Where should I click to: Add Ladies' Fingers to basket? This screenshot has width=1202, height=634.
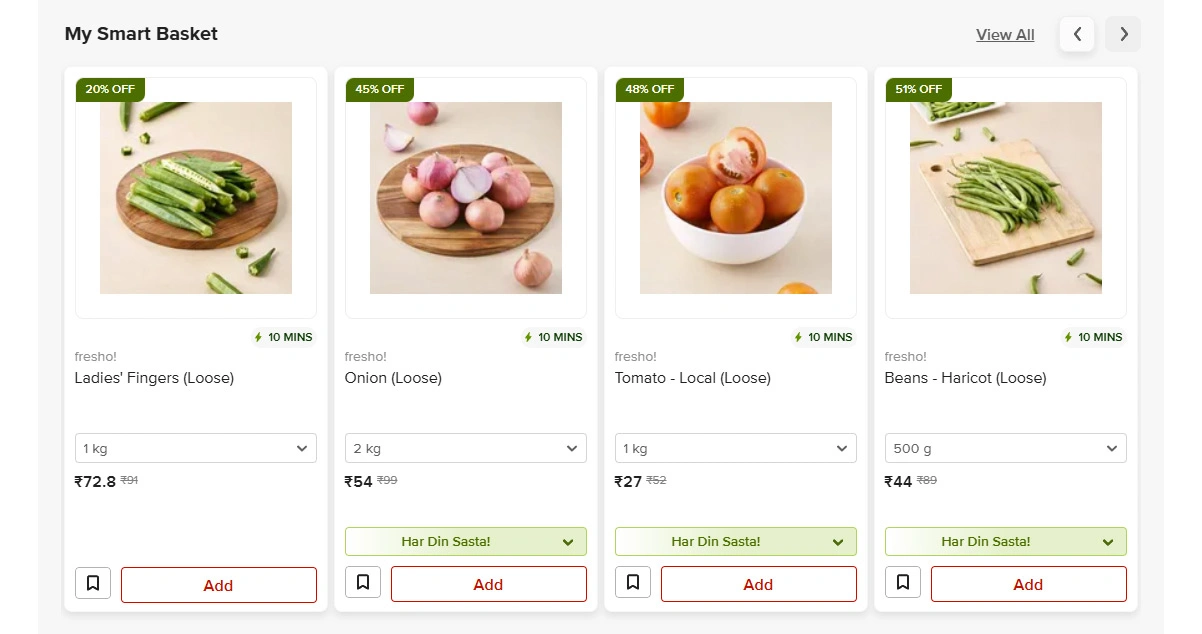click(x=218, y=585)
